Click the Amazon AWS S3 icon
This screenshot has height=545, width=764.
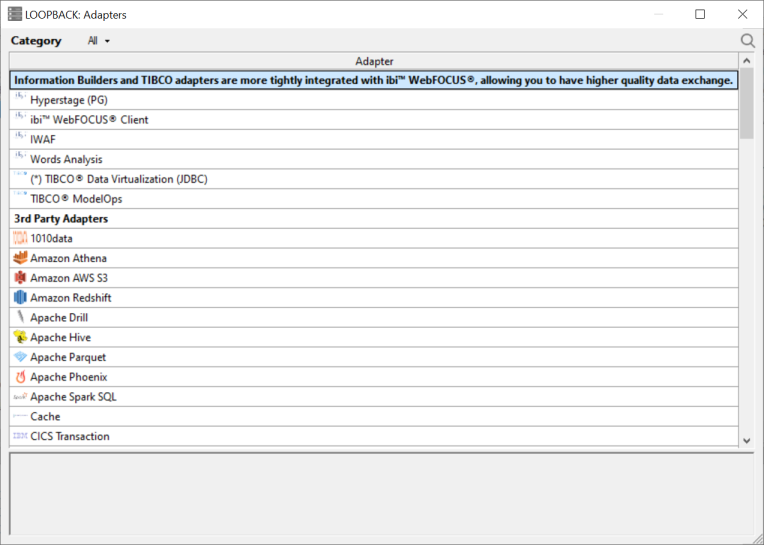(20, 278)
